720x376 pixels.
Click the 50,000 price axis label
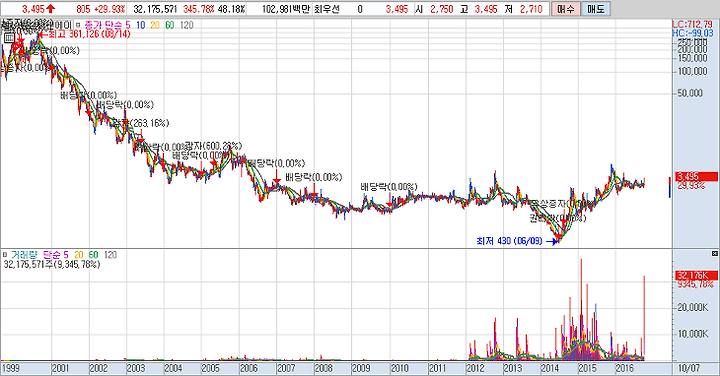pyautogui.click(x=690, y=93)
